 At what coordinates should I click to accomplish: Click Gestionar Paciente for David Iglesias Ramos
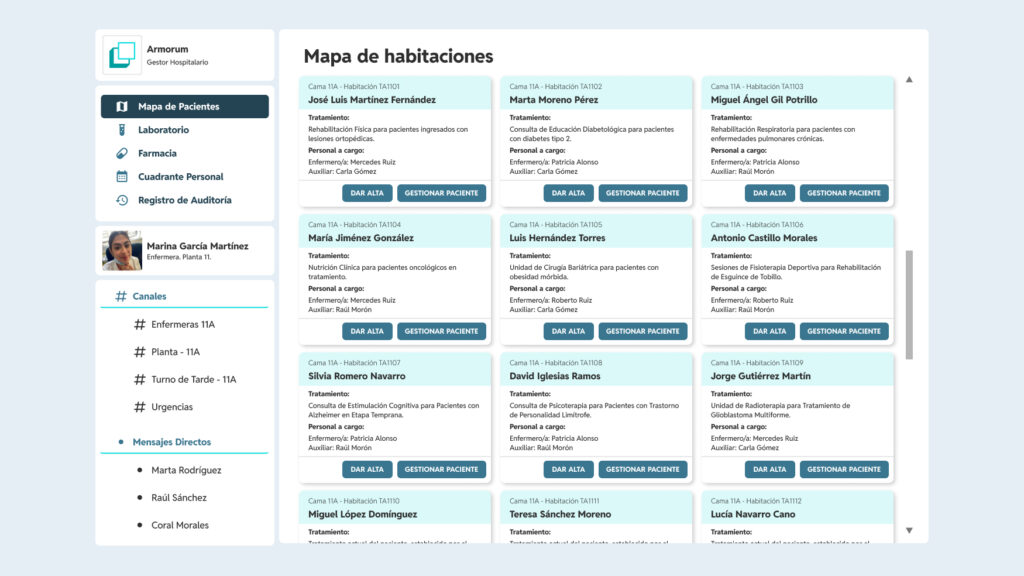643,469
